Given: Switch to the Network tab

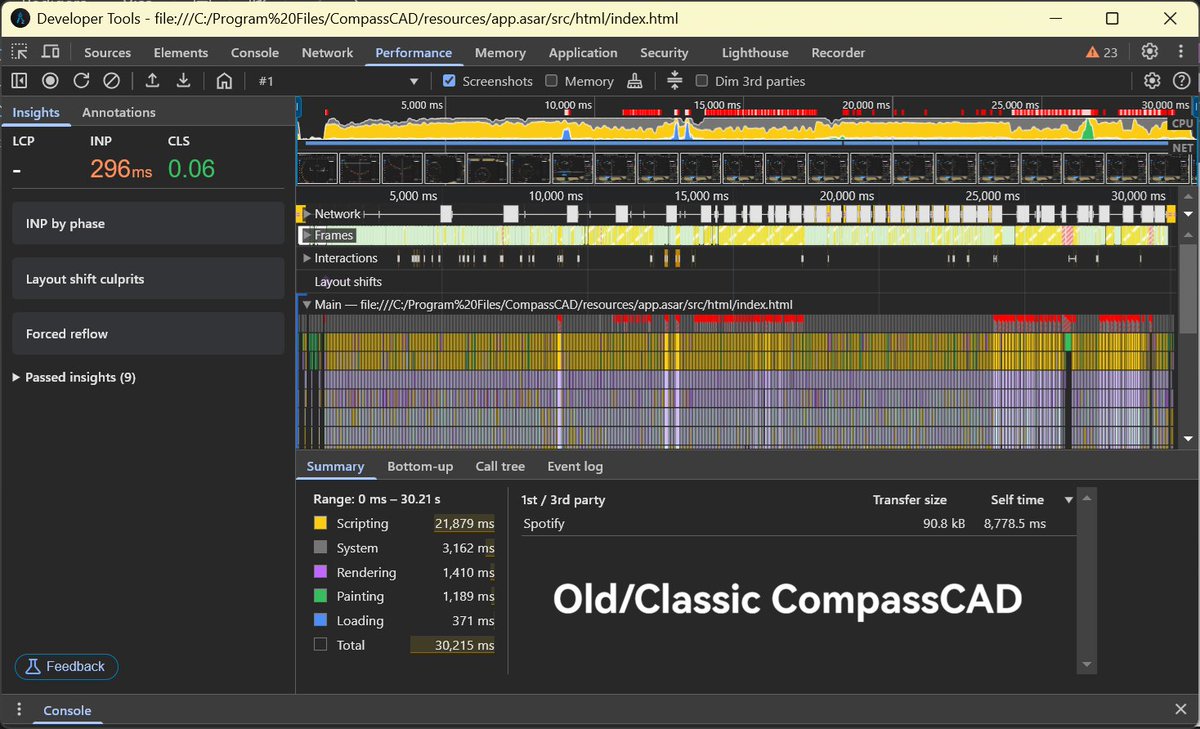Looking at the screenshot, I should click(x=328, y=53).
